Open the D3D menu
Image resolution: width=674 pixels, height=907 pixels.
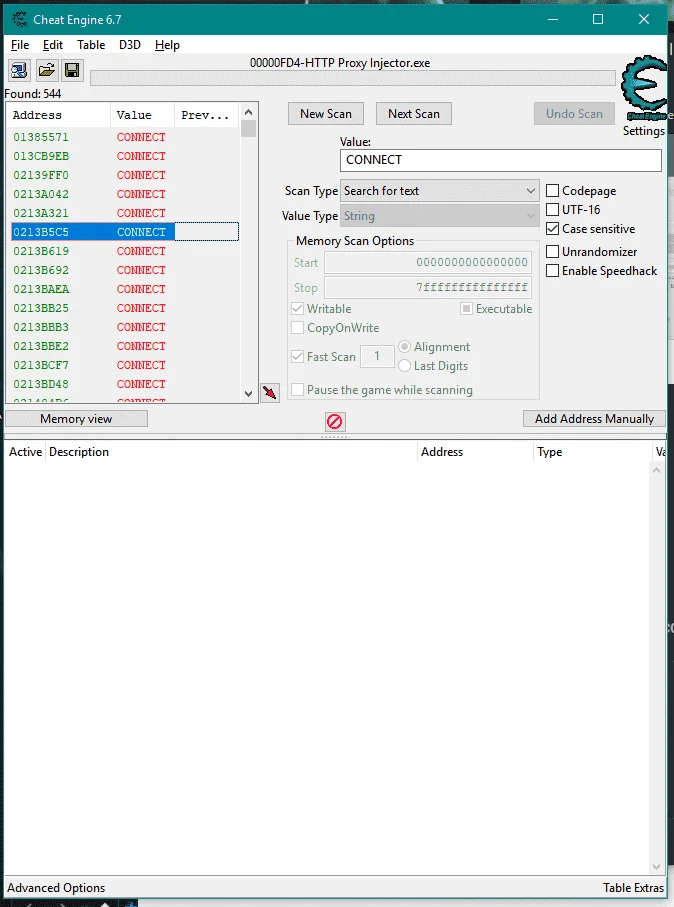click(x=130, y=45)
